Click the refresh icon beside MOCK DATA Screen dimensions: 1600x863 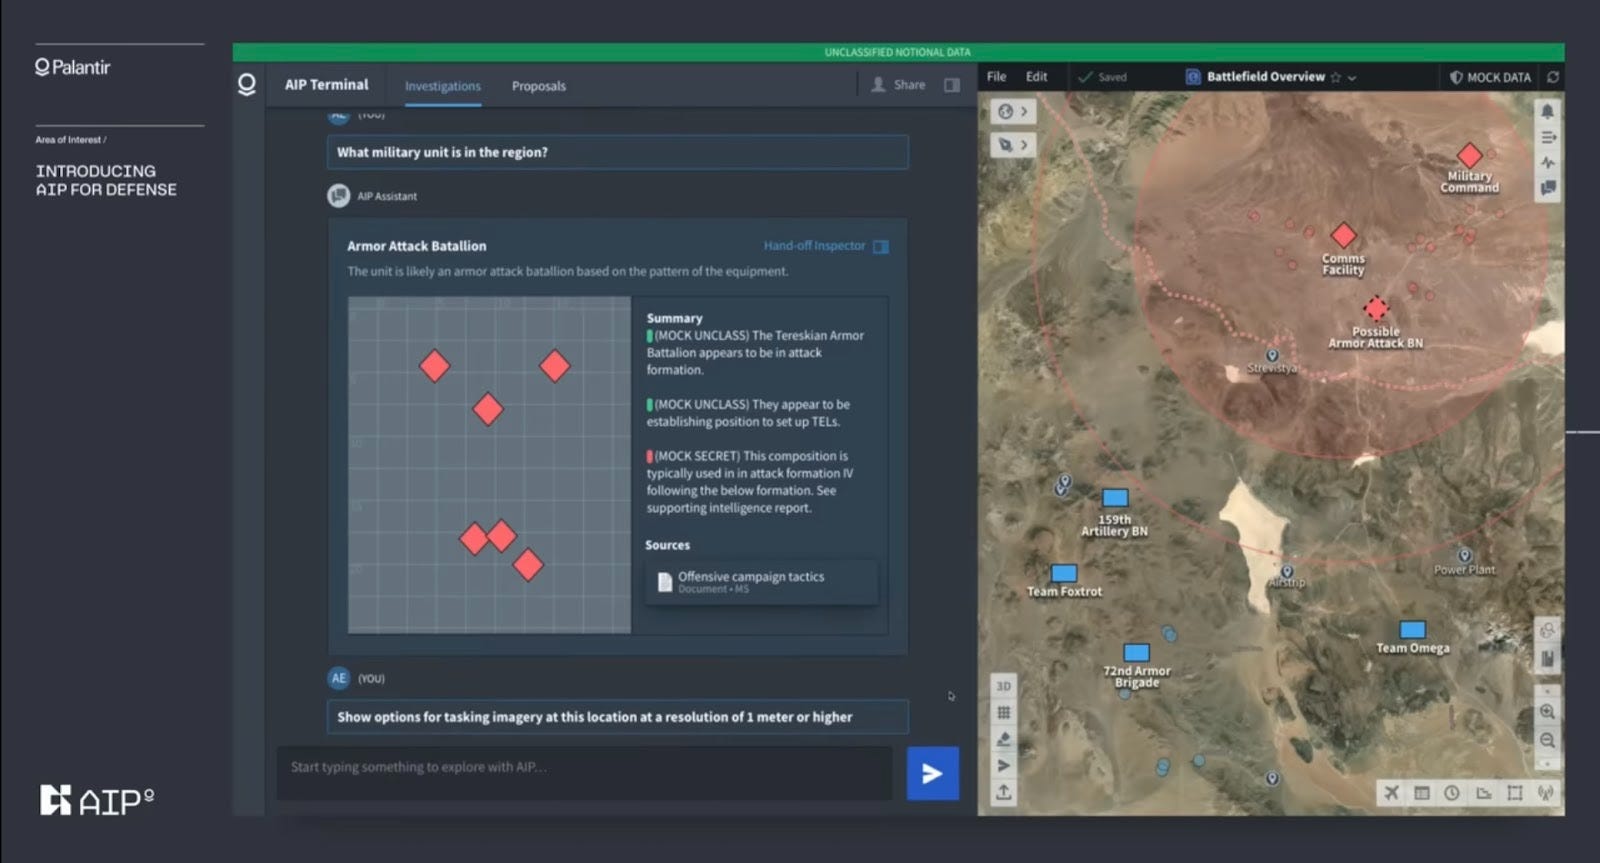(x=1553, y=77)
